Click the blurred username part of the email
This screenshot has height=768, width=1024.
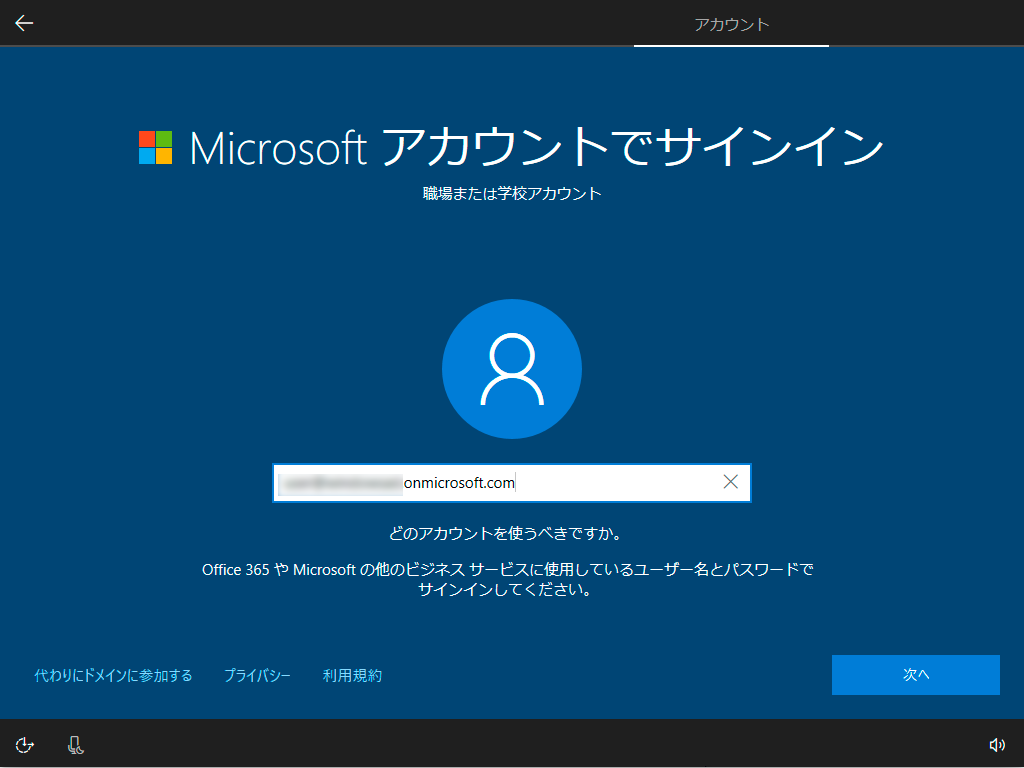click(340, 483)
